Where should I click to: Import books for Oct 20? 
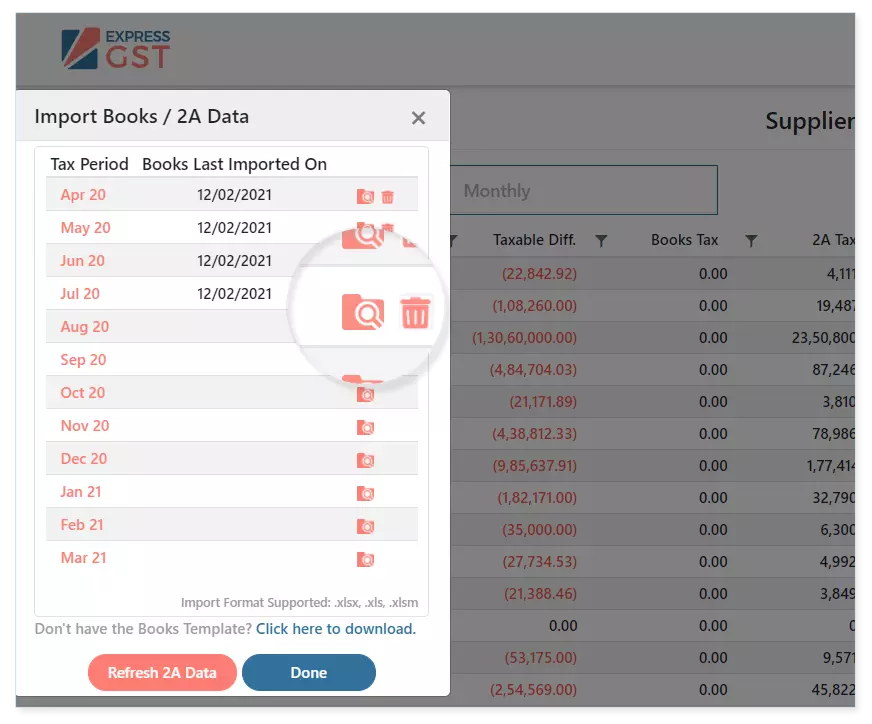click(365, 392)
